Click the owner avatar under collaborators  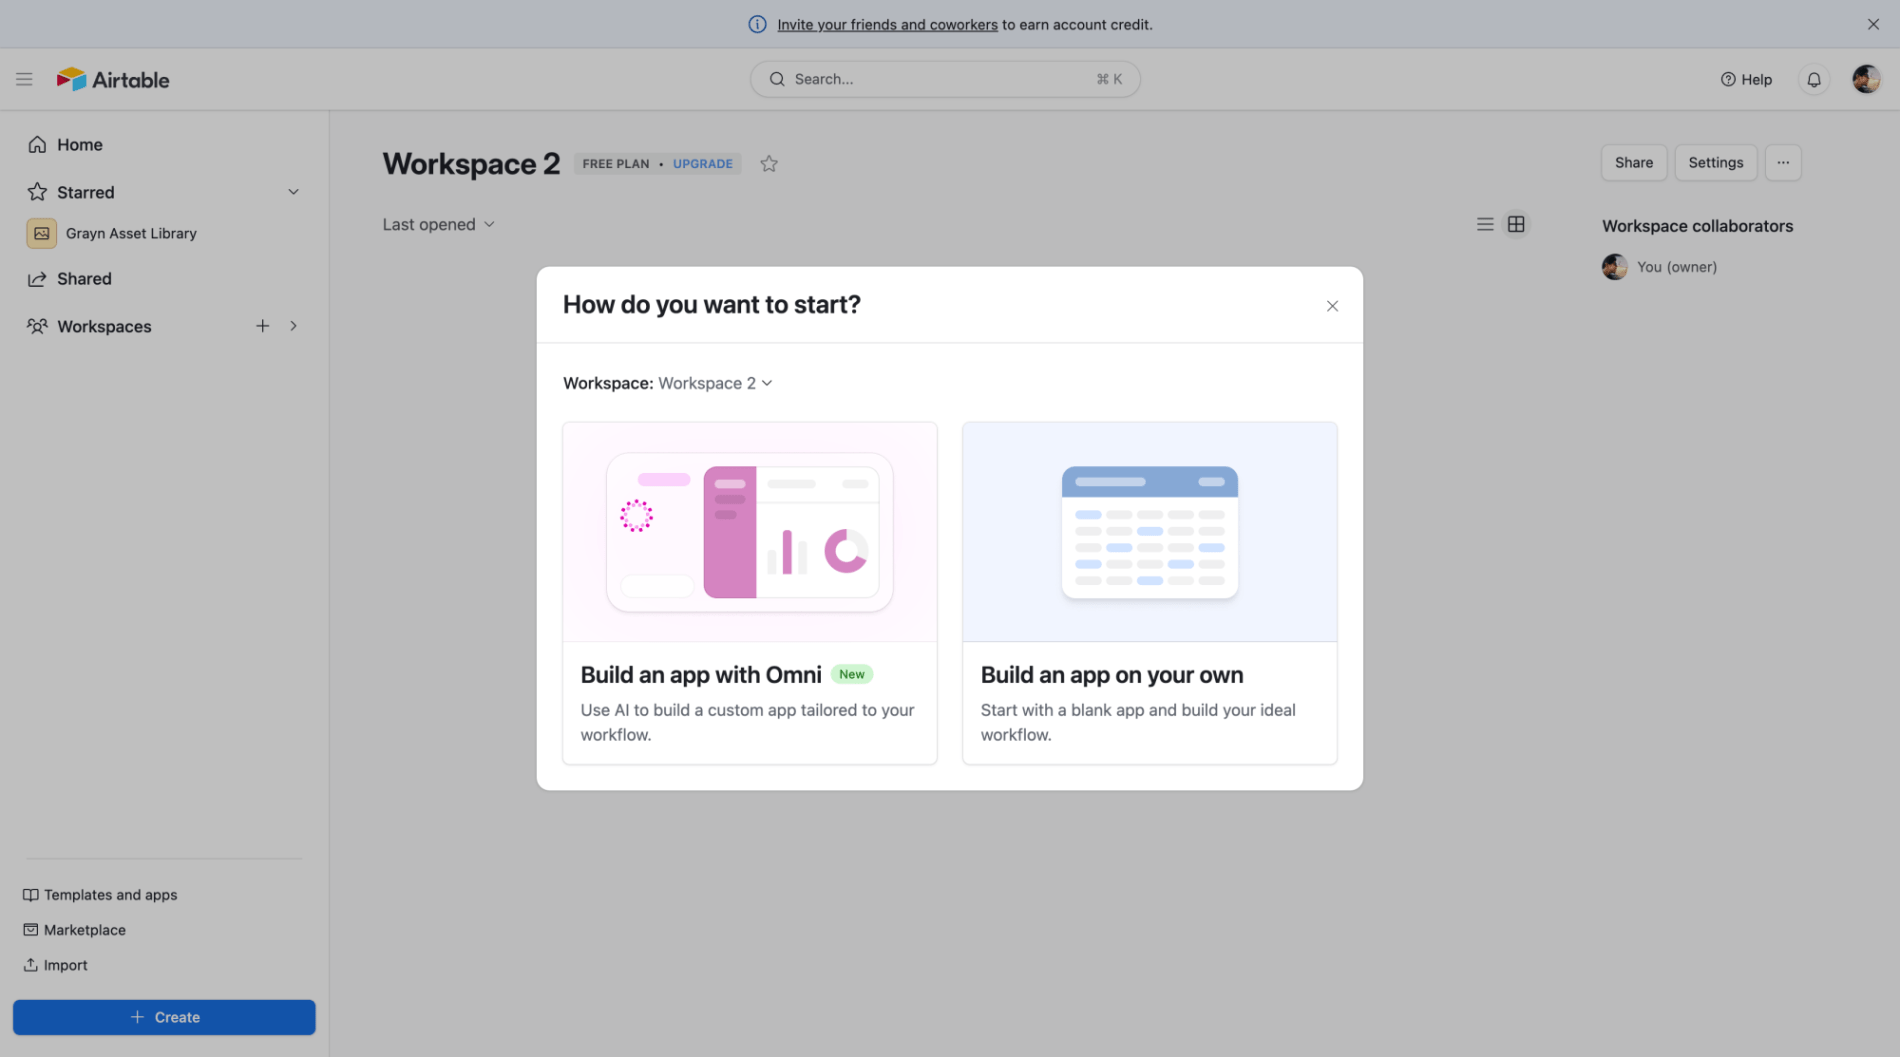coord(1614,267)
